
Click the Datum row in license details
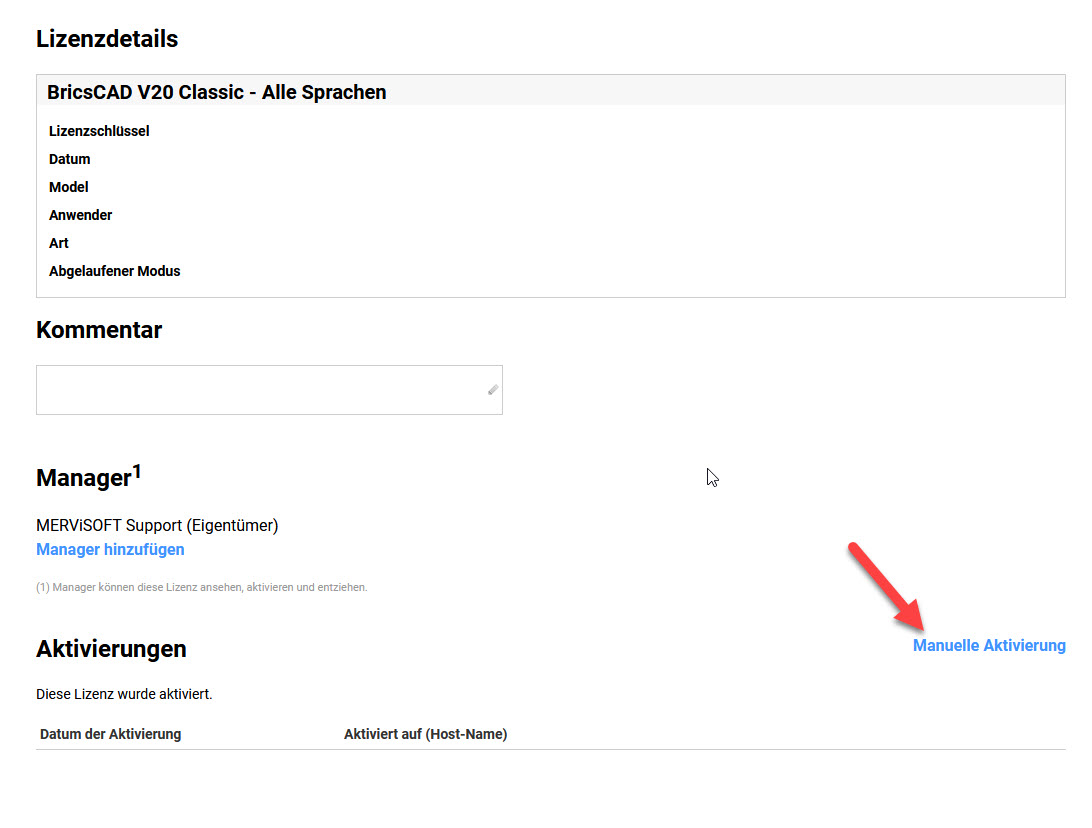point(70,159)
